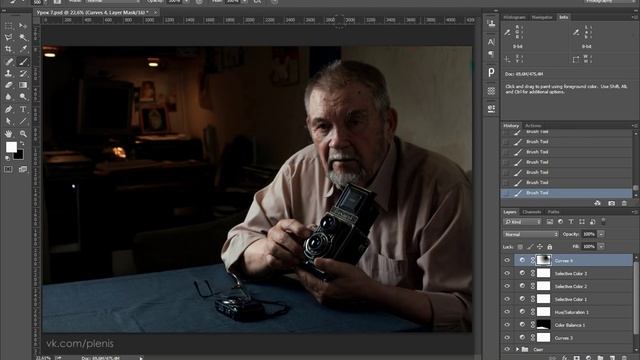The width and height of the screenshot is (640, 360).
Task: Switch to the Navigator tab
Action: [x=542, y=17]
